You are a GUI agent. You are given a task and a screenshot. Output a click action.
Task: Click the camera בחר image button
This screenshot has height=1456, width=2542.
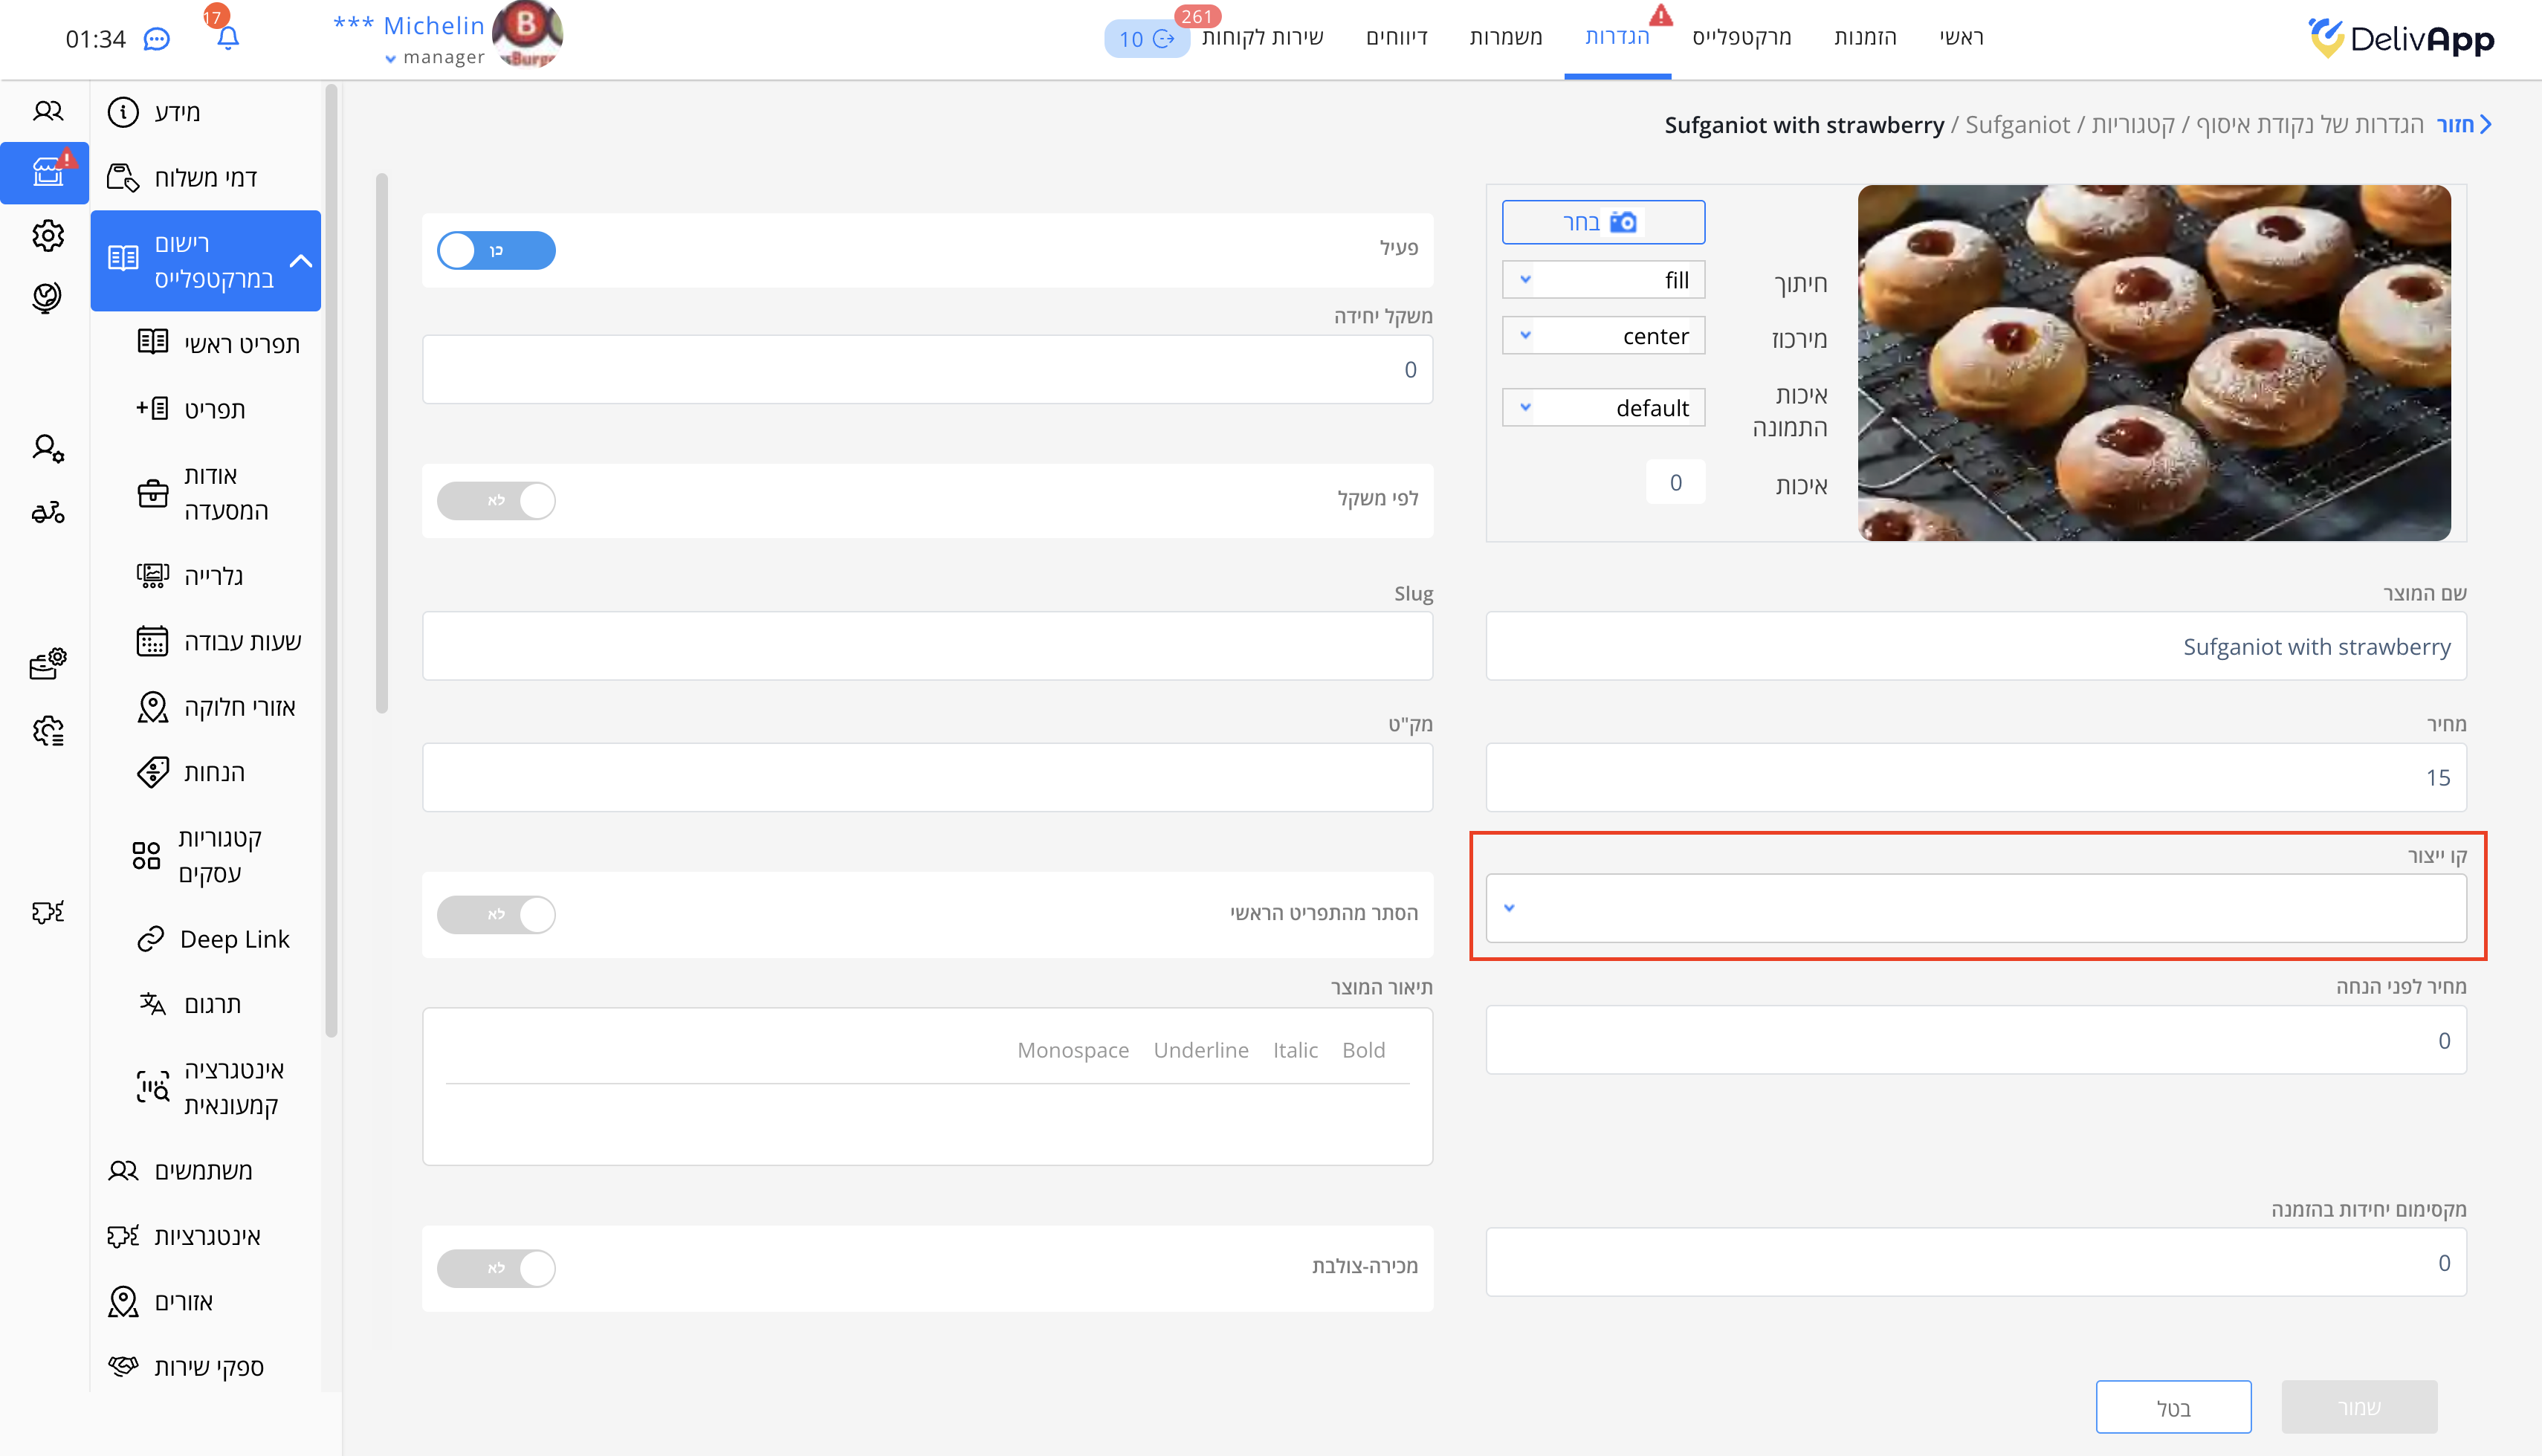tap(1602, 222)
